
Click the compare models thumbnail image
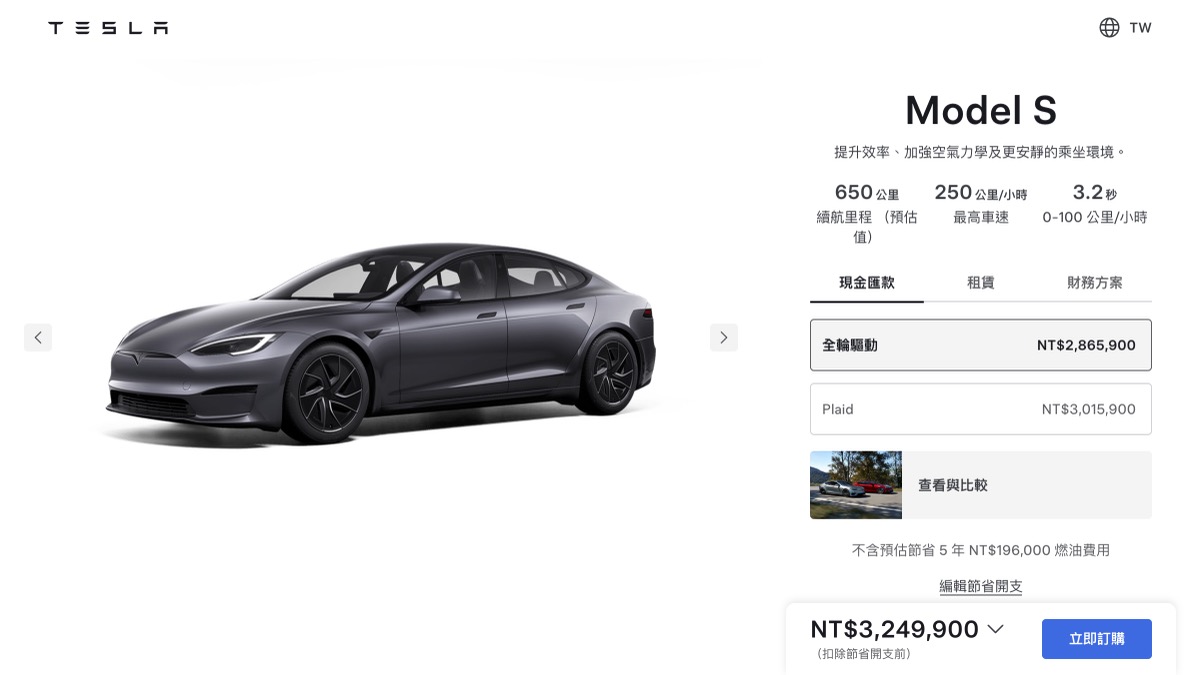pyautogui.click(x=856, y=485)
